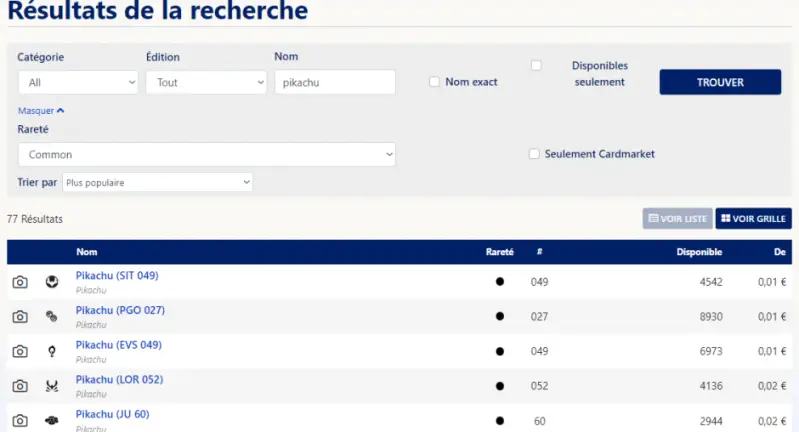
Task: Click rarity dot in Pikachu (JU 60) row
Action: pos(500,420)
